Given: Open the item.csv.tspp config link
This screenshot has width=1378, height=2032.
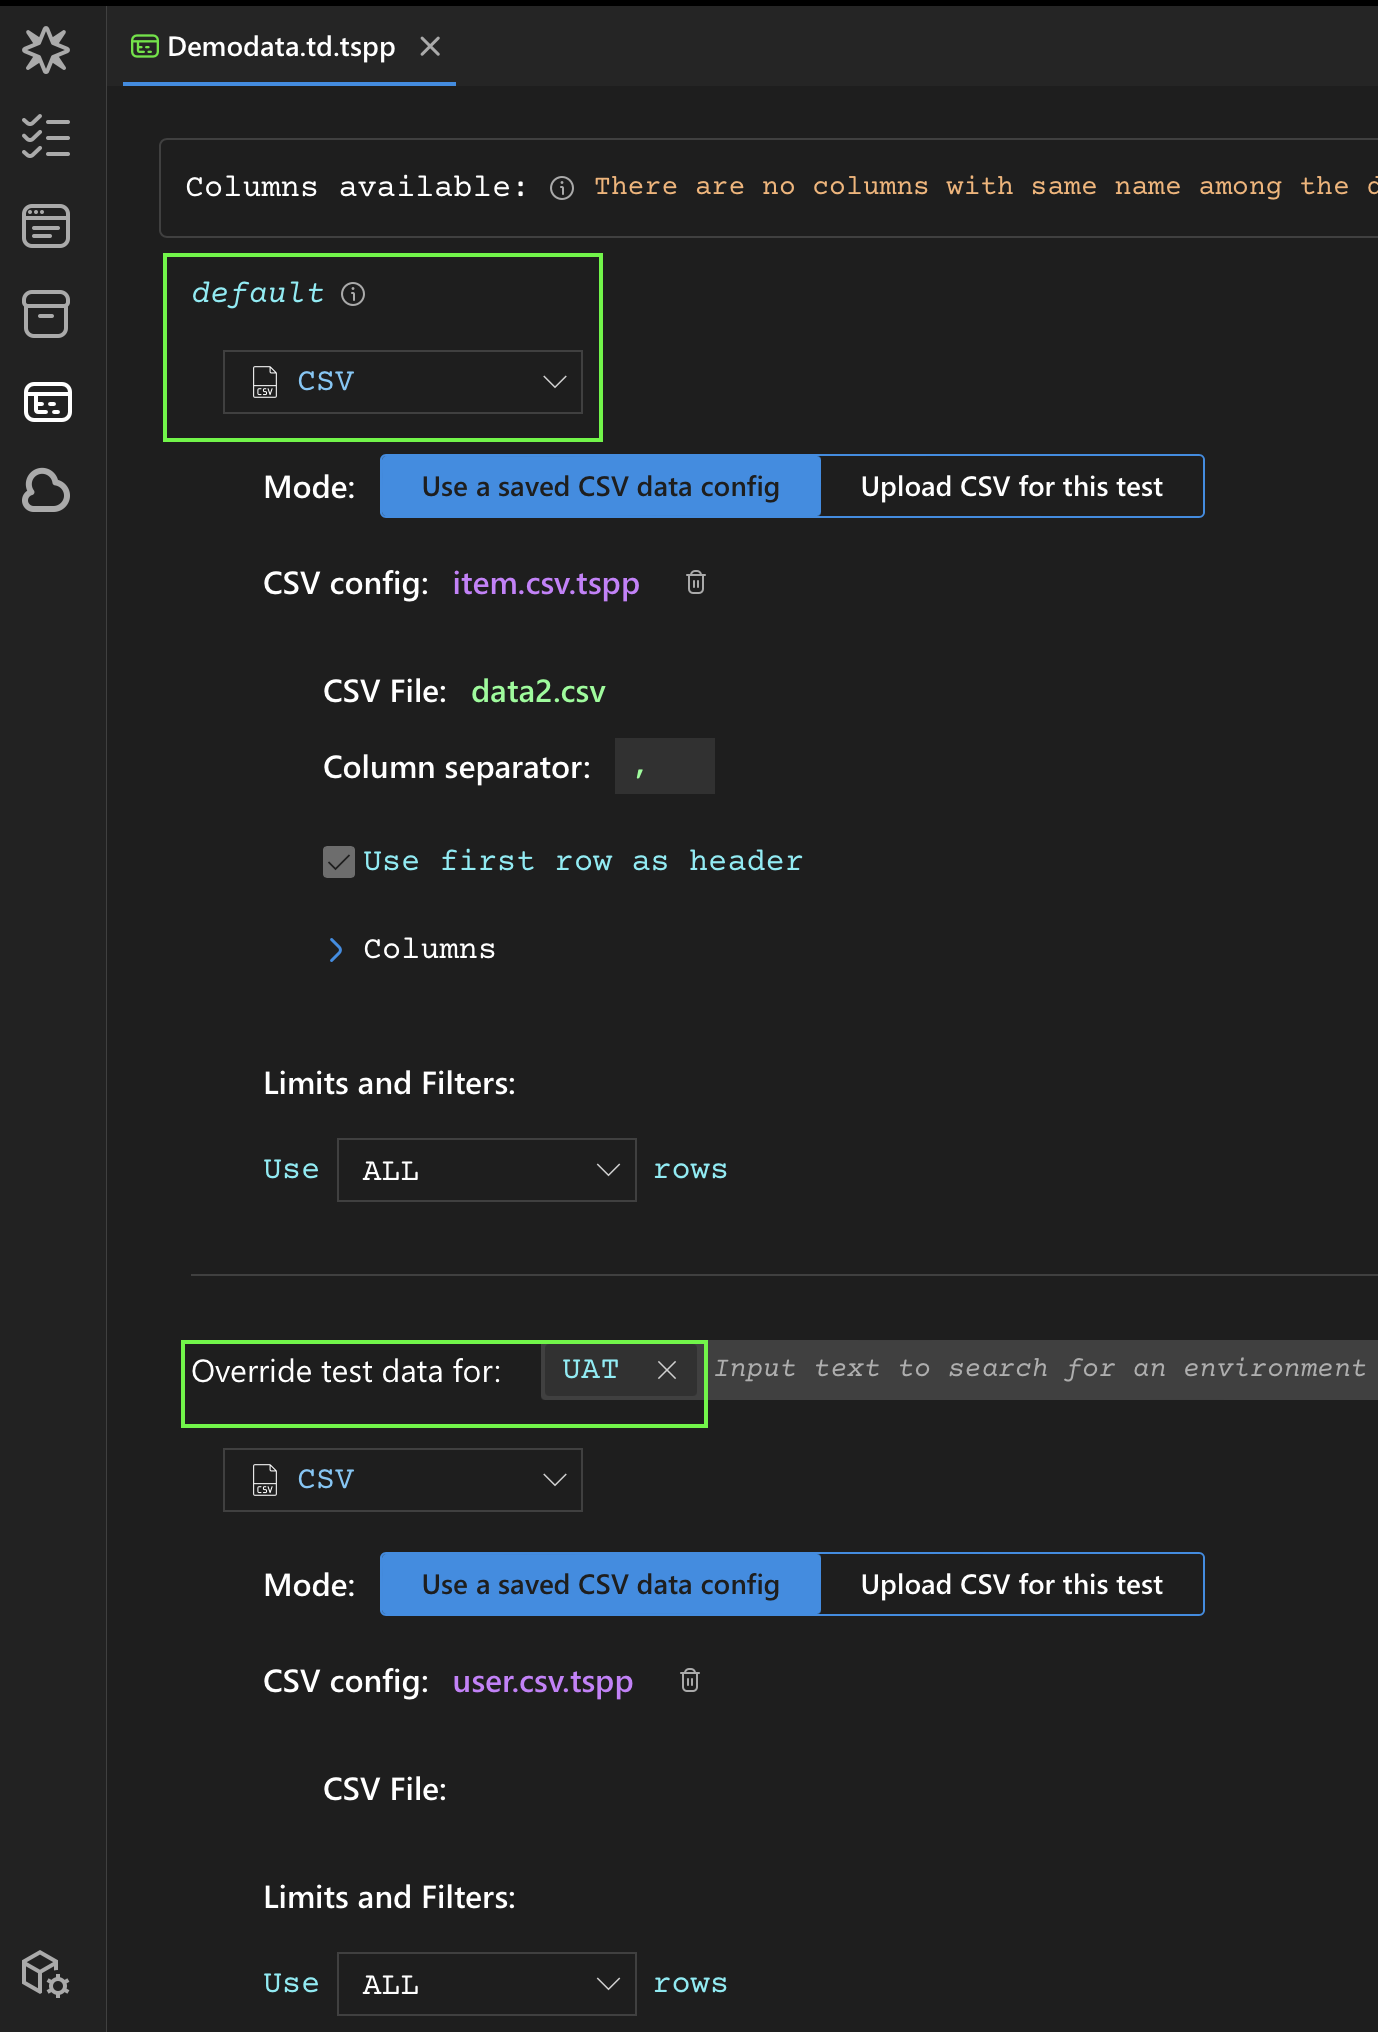Looking at the screenshot, I should pos(546,584).
